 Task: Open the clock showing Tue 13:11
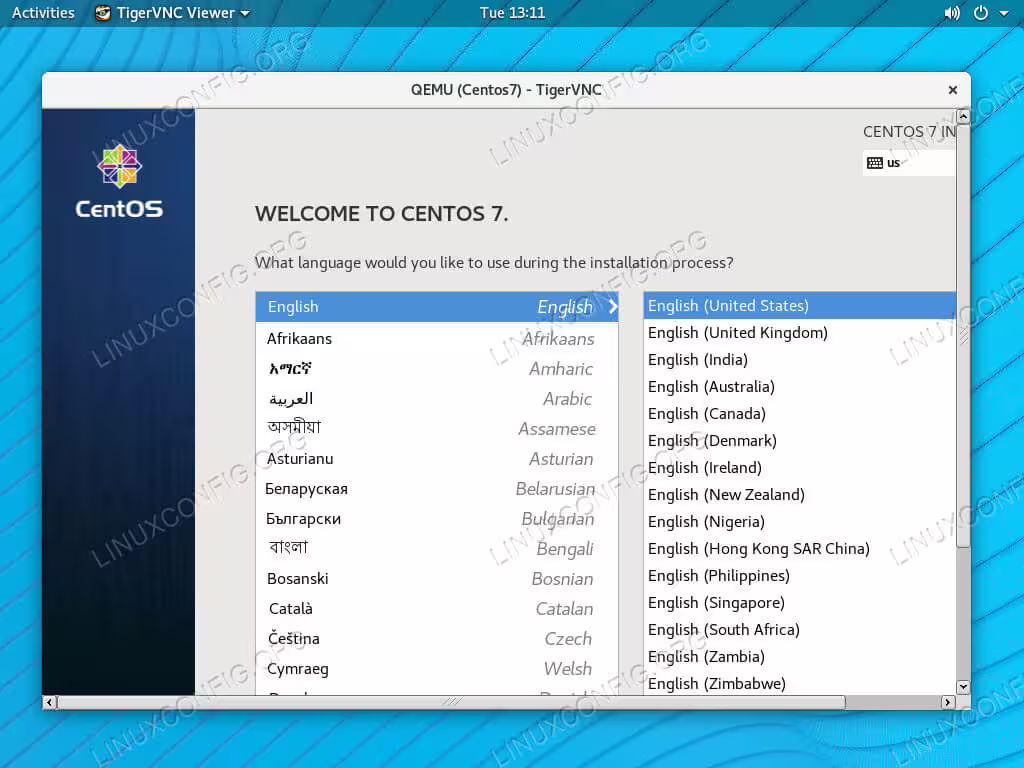(512, 13)
